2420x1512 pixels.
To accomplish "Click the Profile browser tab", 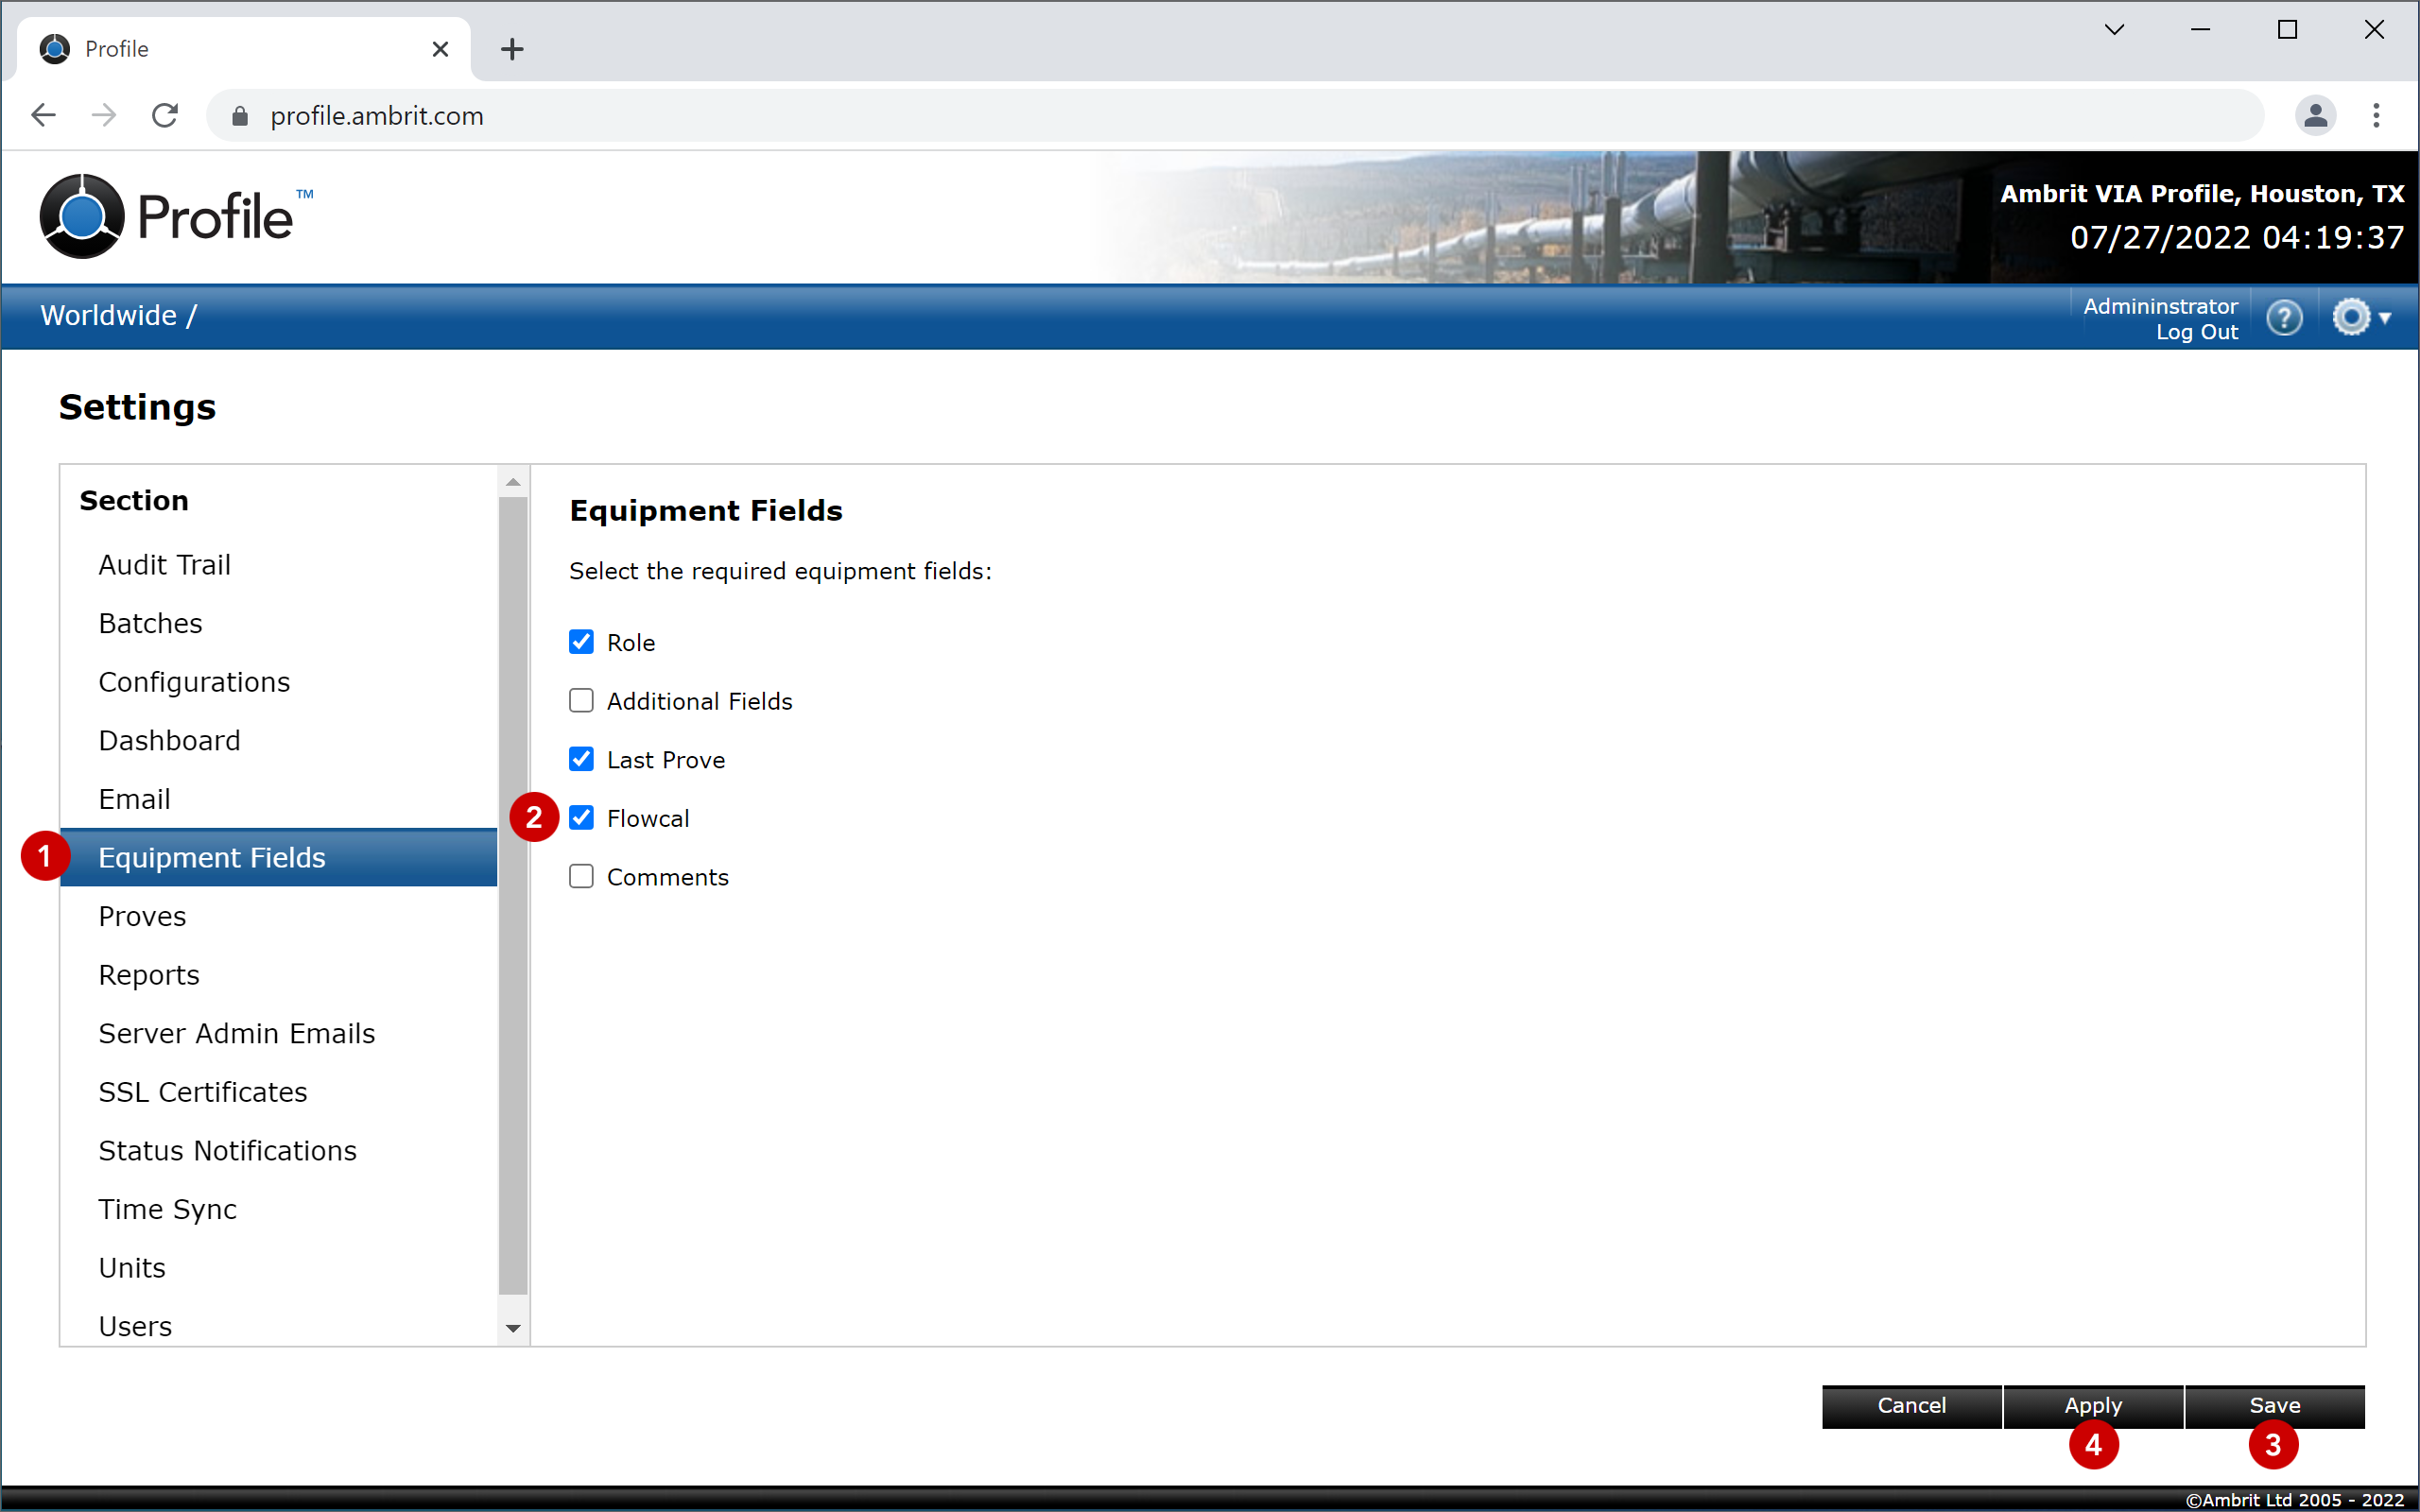I will point(242,49).
